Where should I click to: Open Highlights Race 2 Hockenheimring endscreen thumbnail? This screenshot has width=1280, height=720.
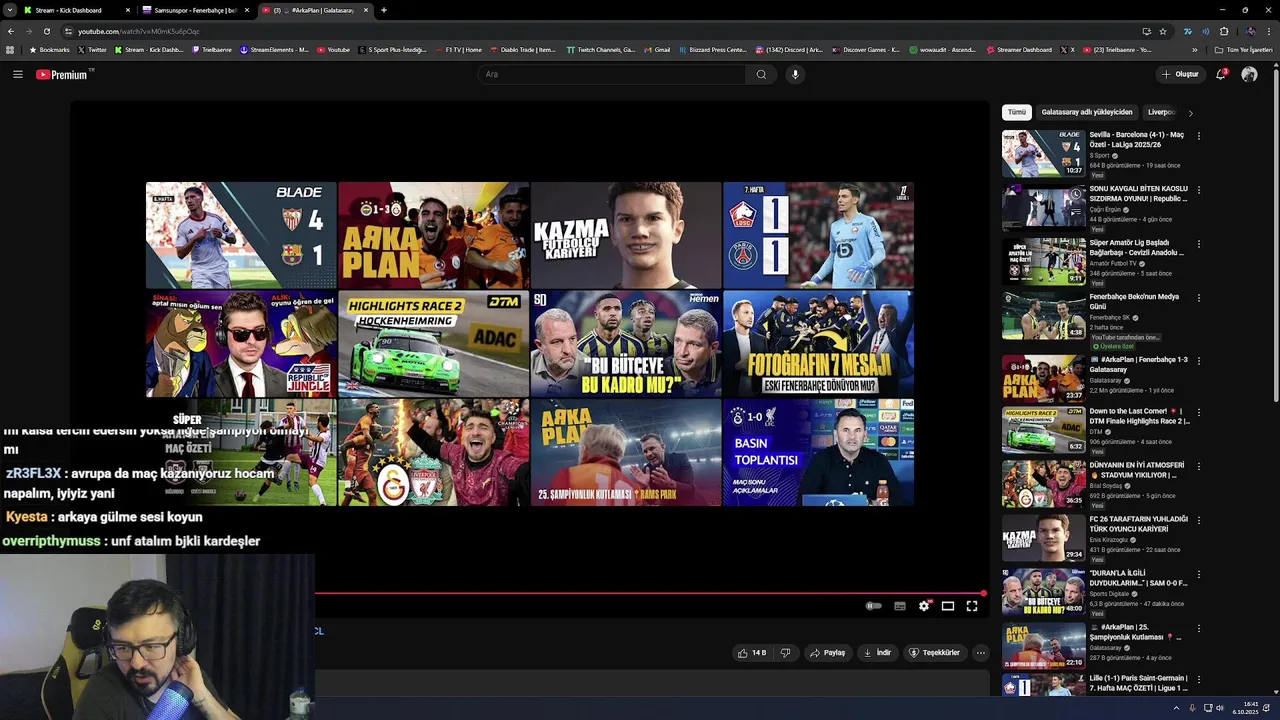[x=434, y=344]
